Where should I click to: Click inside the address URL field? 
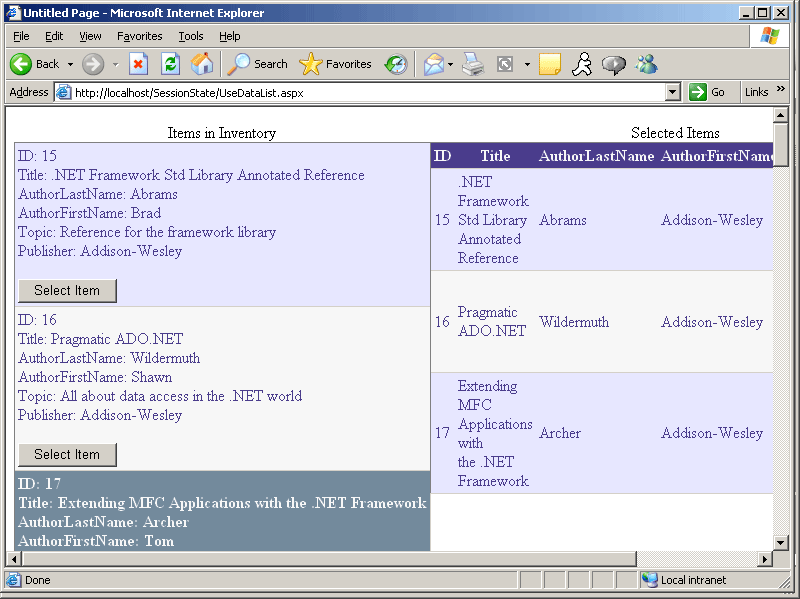(x=360, y=92)
